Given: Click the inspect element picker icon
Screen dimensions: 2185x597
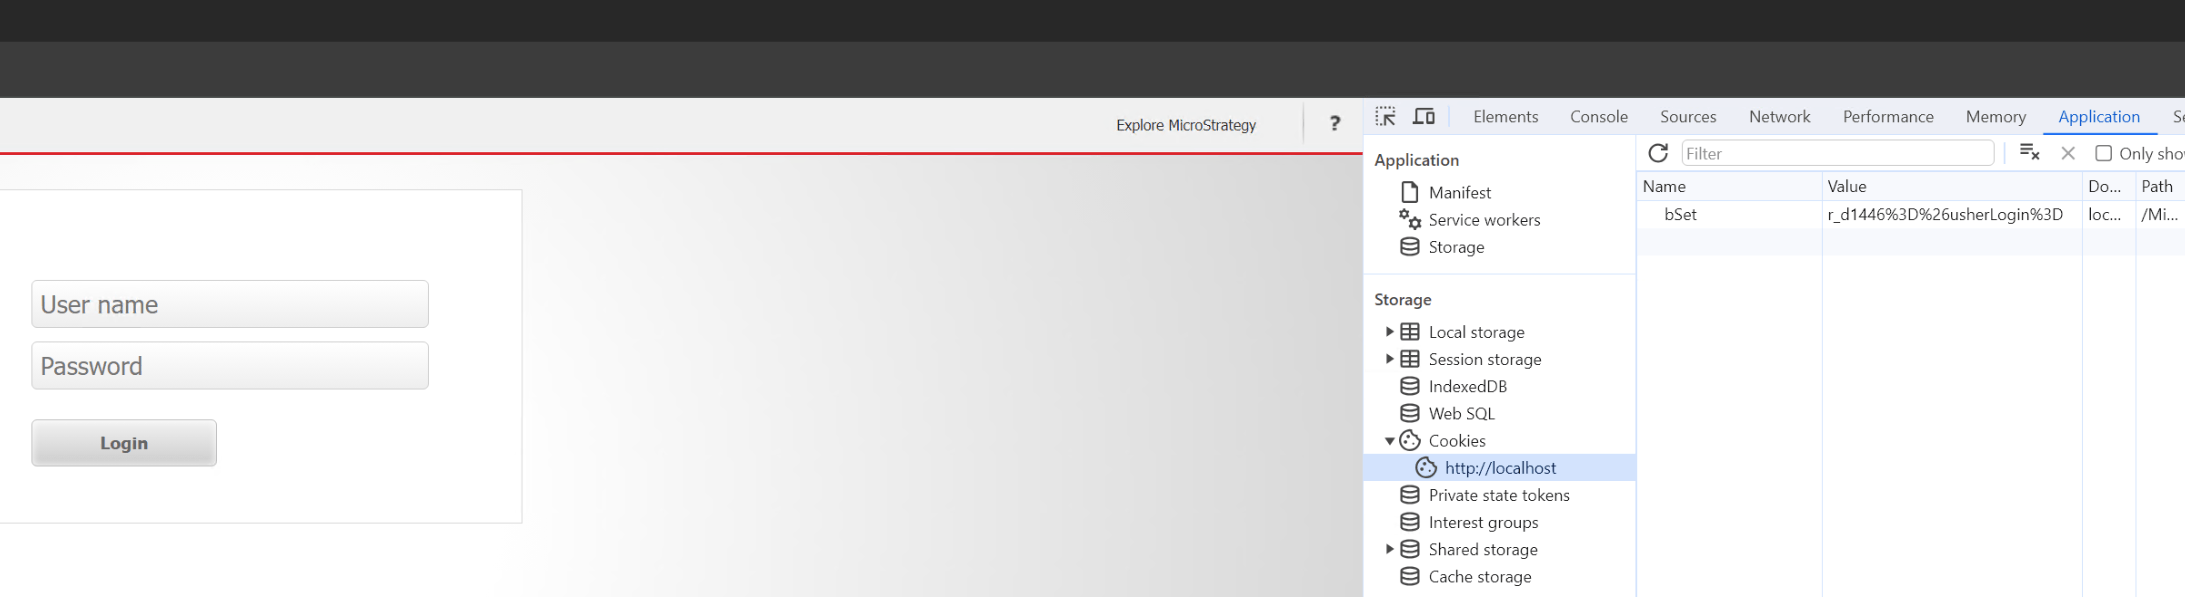Looking at the screenshot, I should [1385, 117].
